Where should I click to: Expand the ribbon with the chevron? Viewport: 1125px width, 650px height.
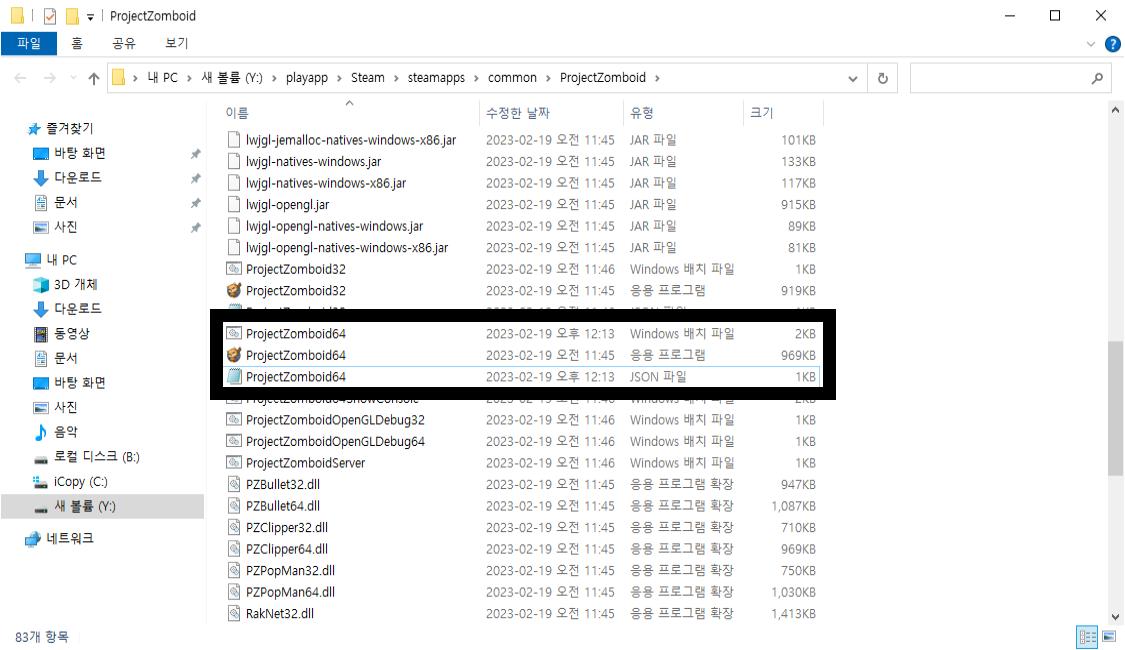pos(1091,44)
